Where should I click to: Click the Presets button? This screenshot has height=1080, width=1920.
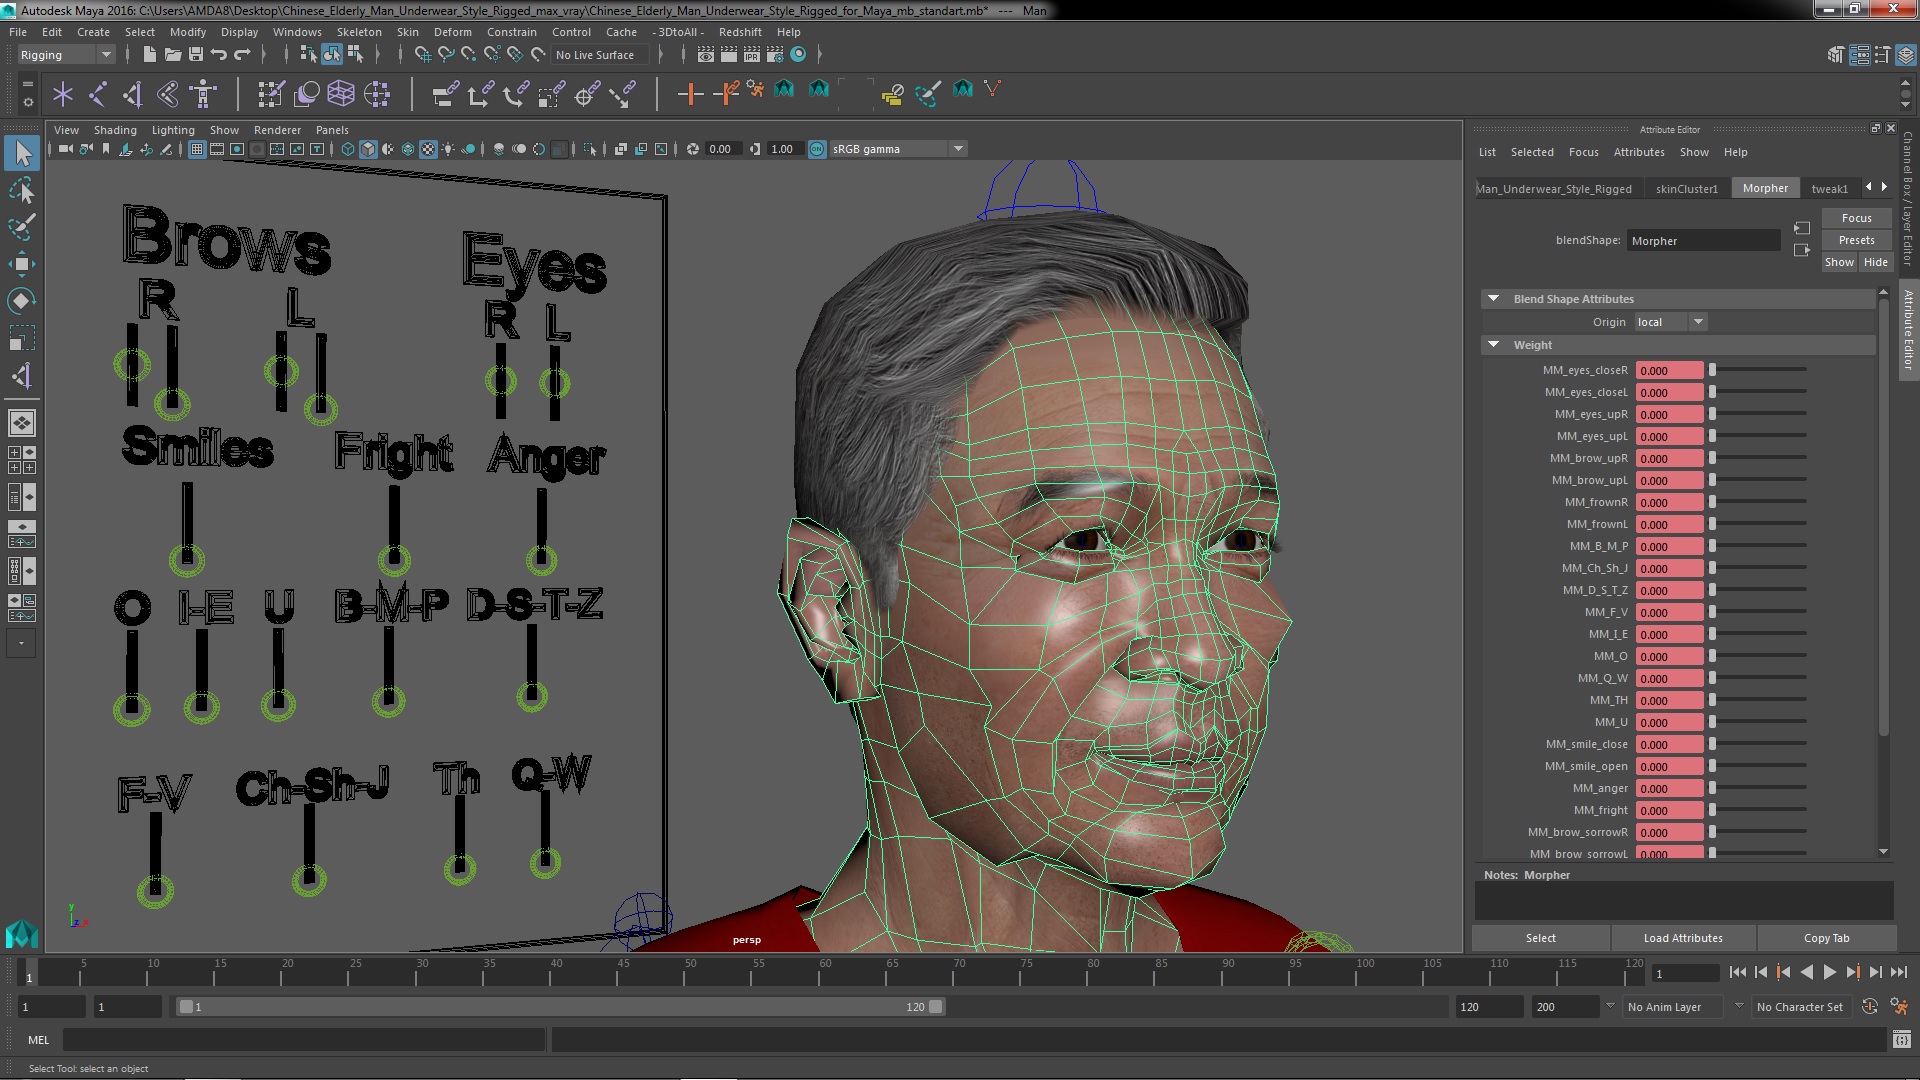pos(1856,240)
